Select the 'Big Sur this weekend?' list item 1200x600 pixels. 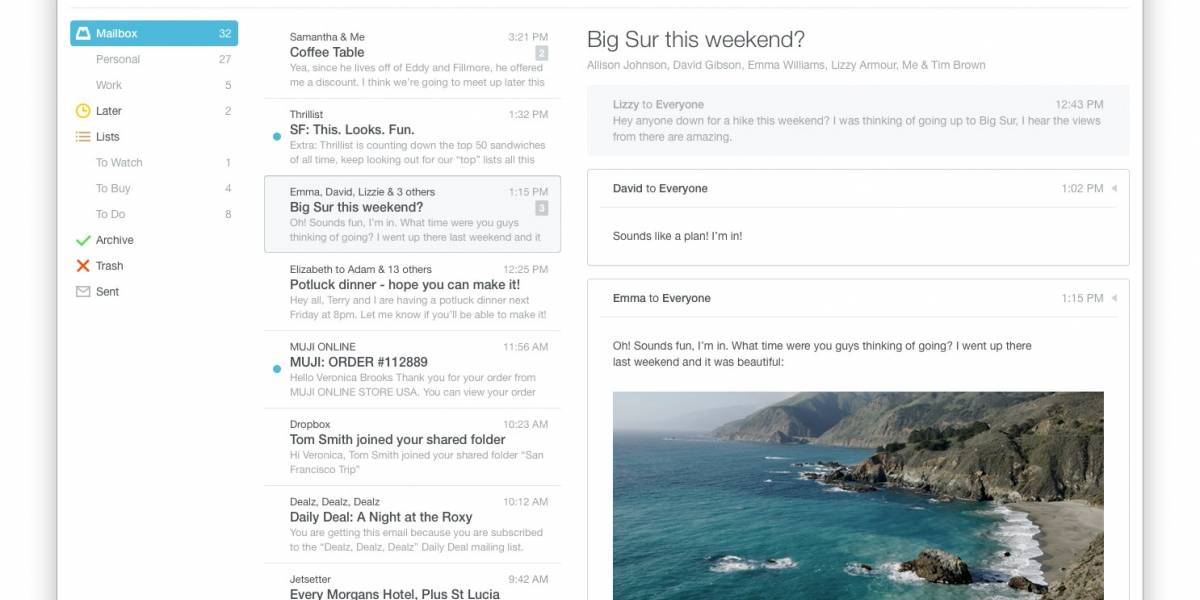(x=412, y=214)
